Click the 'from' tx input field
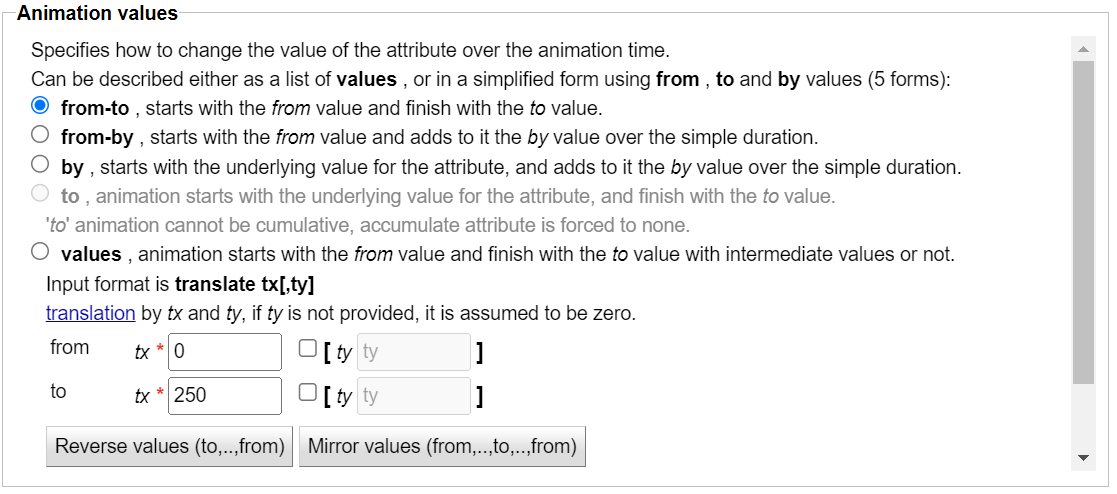Image resolution: width=1117 pixels, height=494 pixels. point(226,352)
